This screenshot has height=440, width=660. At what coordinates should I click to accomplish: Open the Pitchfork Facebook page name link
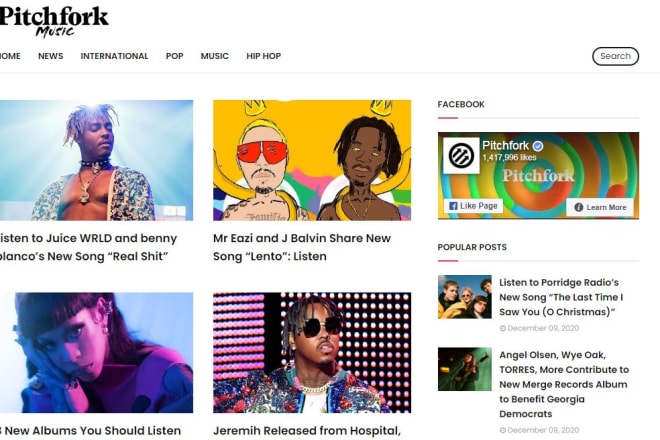click(505, 146)
